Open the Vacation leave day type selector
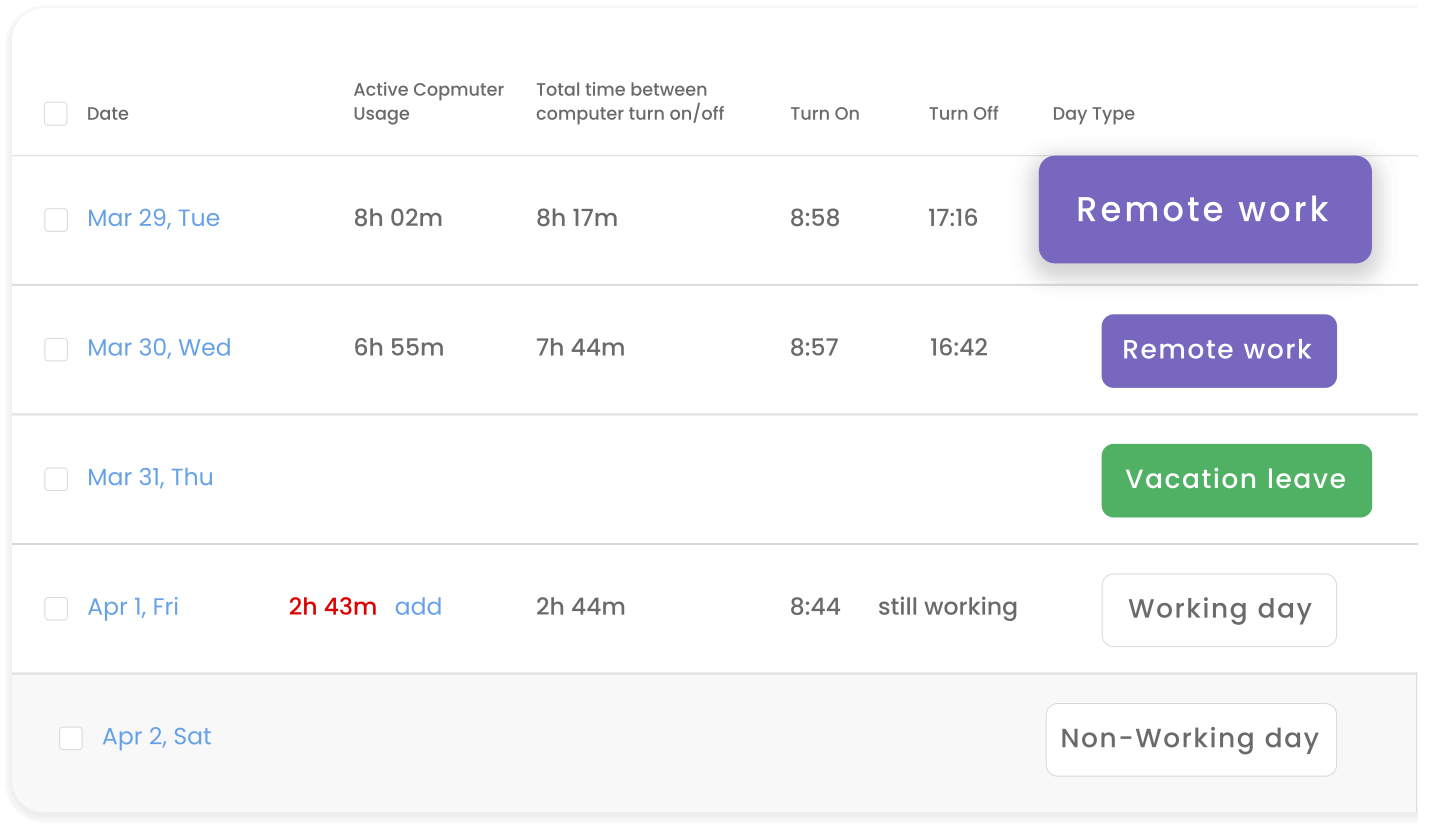This screenshot has height=828, width=1430. coord(1236,480)
